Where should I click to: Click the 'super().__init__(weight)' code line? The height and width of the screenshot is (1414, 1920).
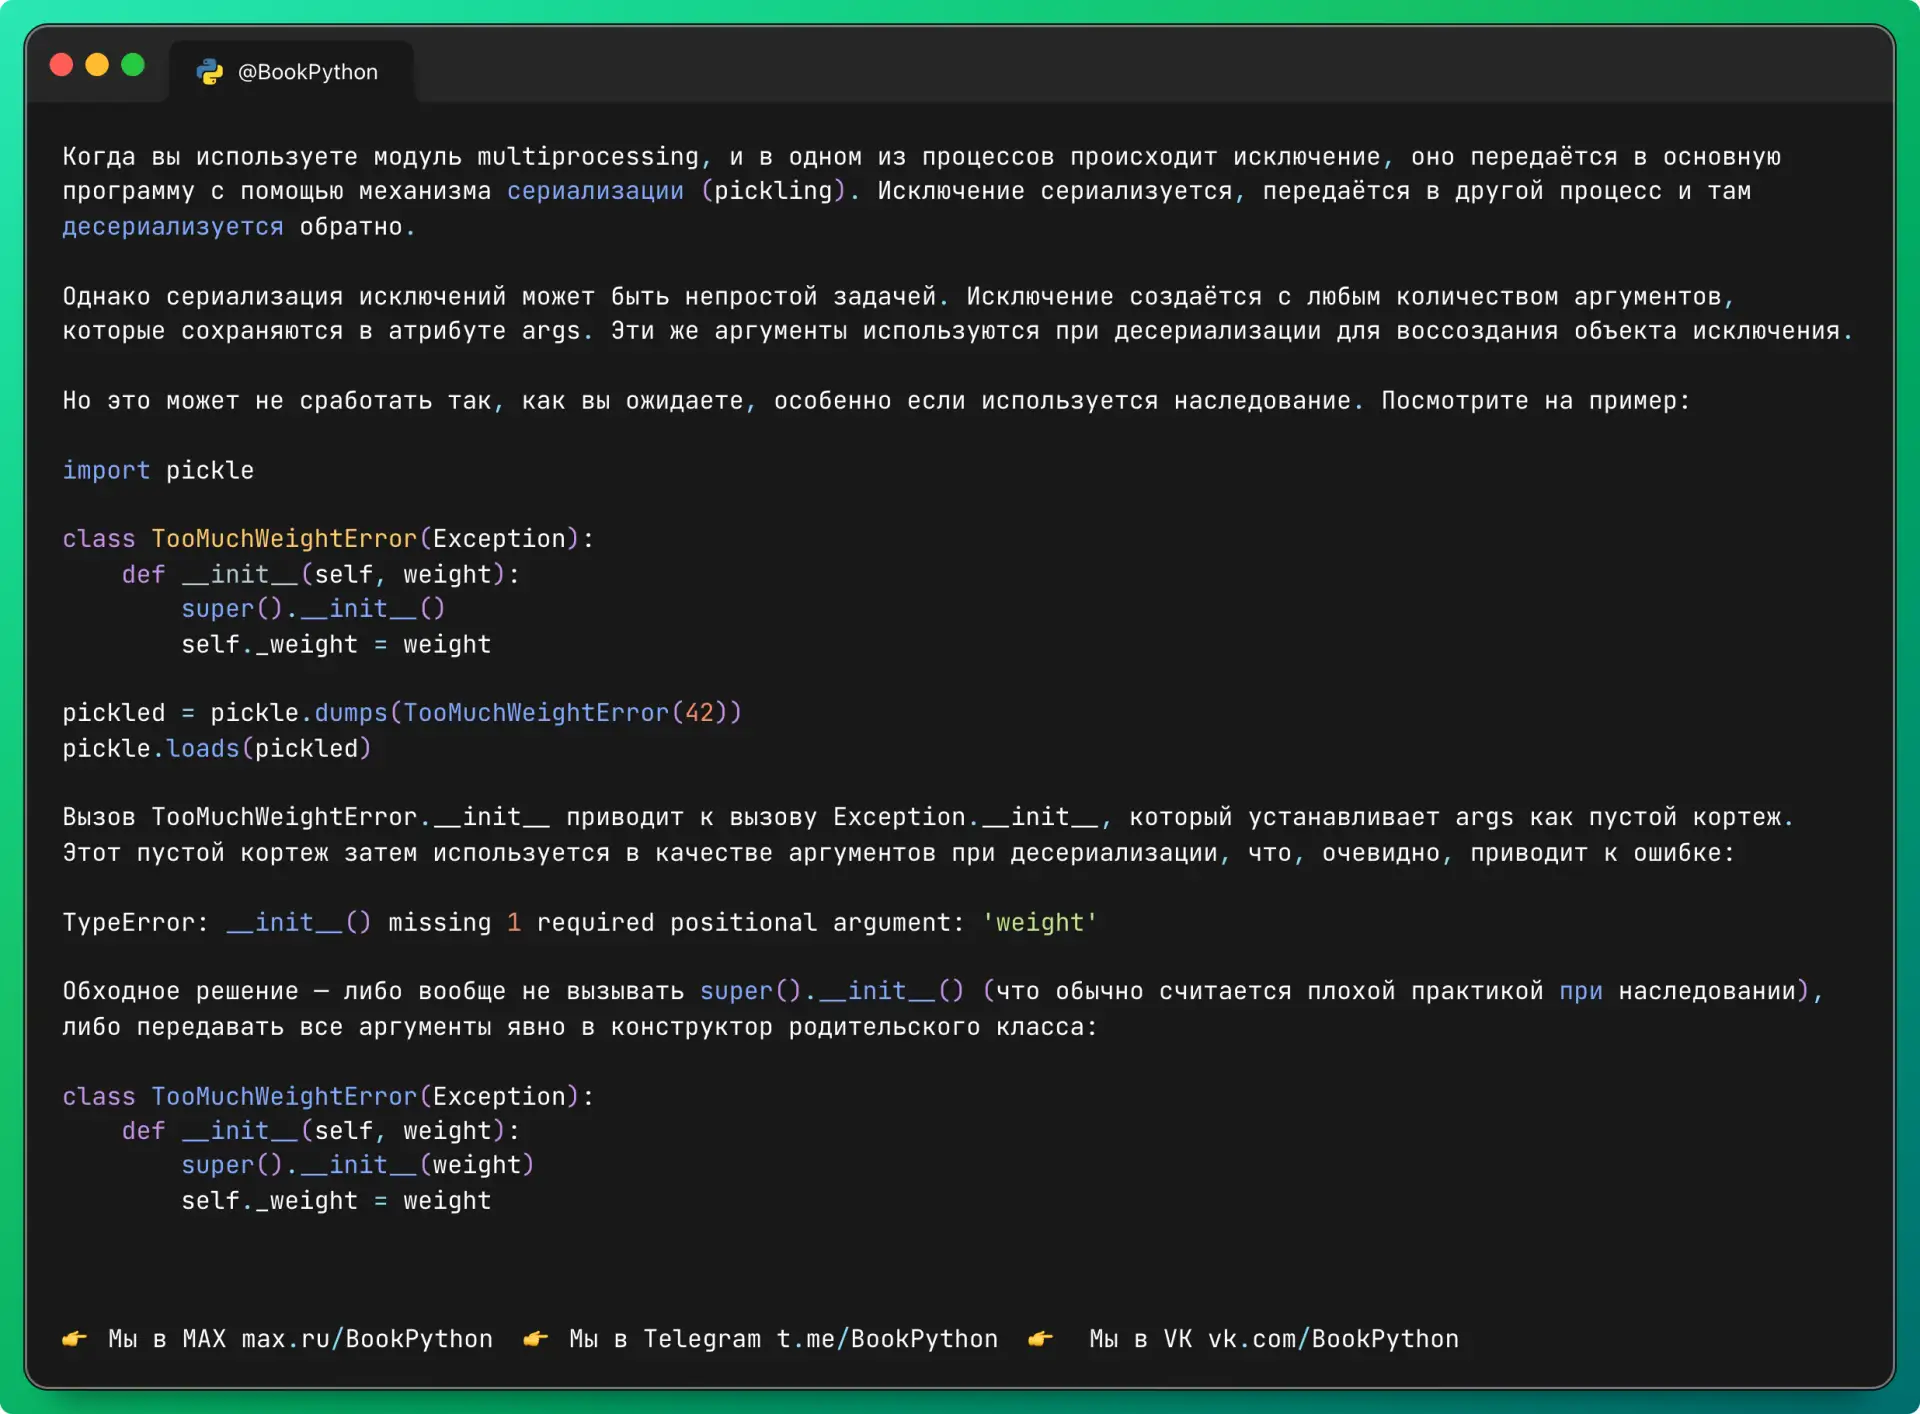358,1165
